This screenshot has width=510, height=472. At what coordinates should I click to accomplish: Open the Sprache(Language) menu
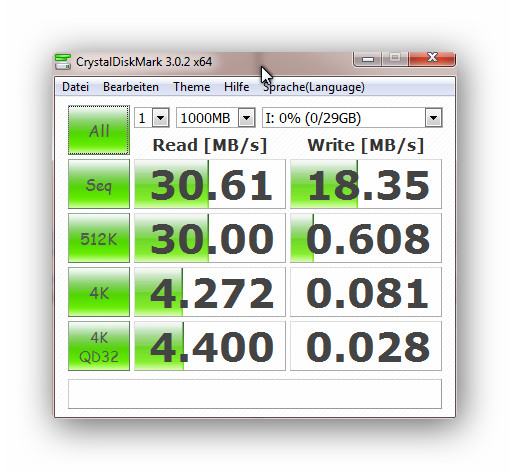pyautogui.click(x=314, y=87)
